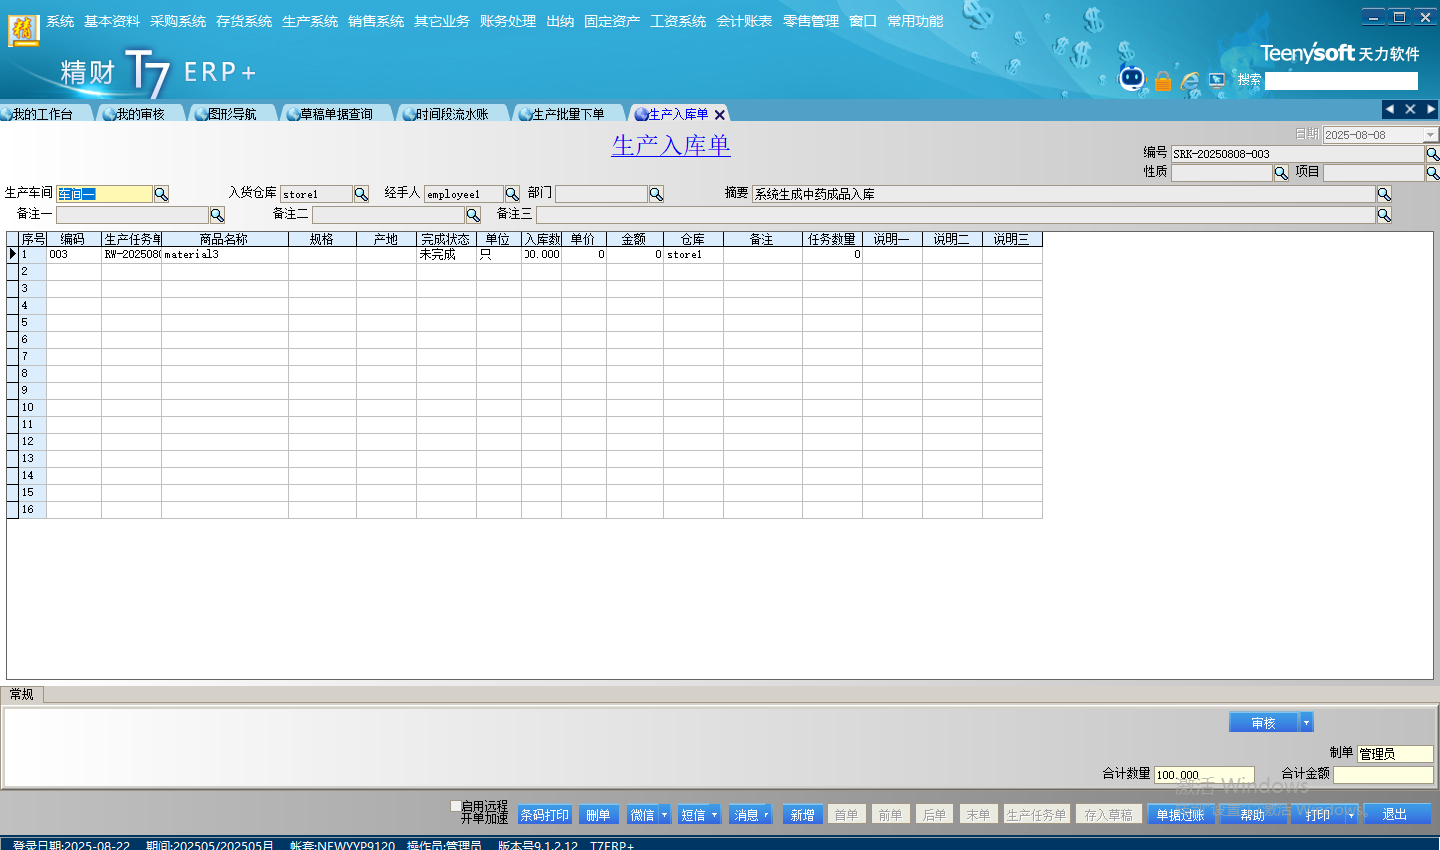
Task: Open lookup for 入货仓库 store1 field
Action: click(x=361, y=194)
